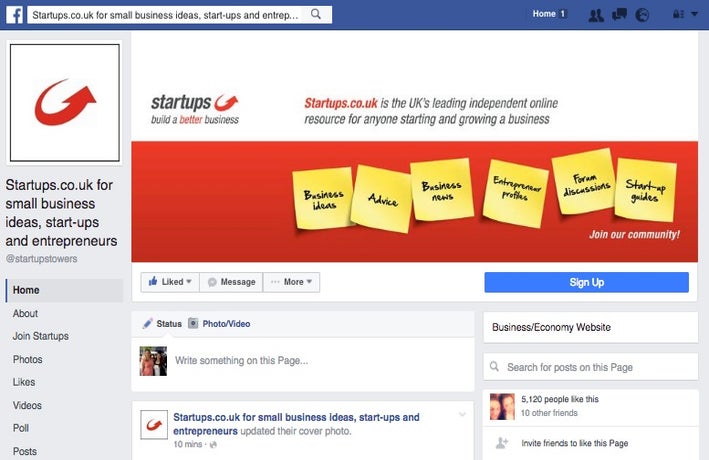Open the messages chat icon
This screenshot has width=709, height=460.
tap(619, 14)
